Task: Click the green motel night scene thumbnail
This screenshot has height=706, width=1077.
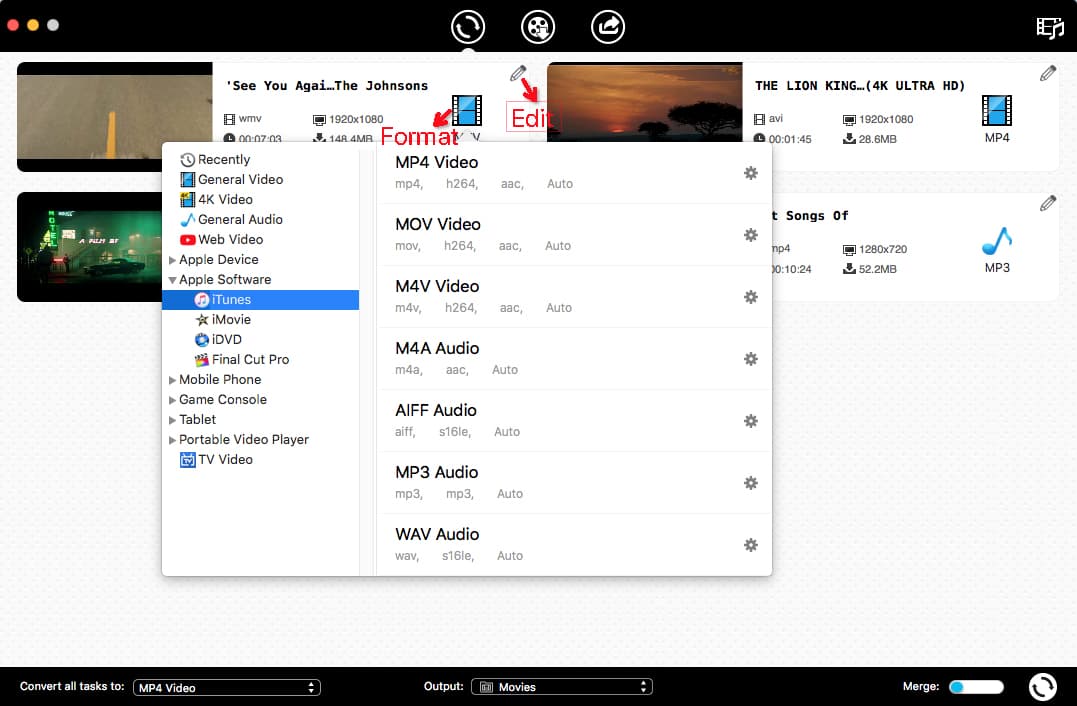Action: pyautogui.click(x=90, y=247)
